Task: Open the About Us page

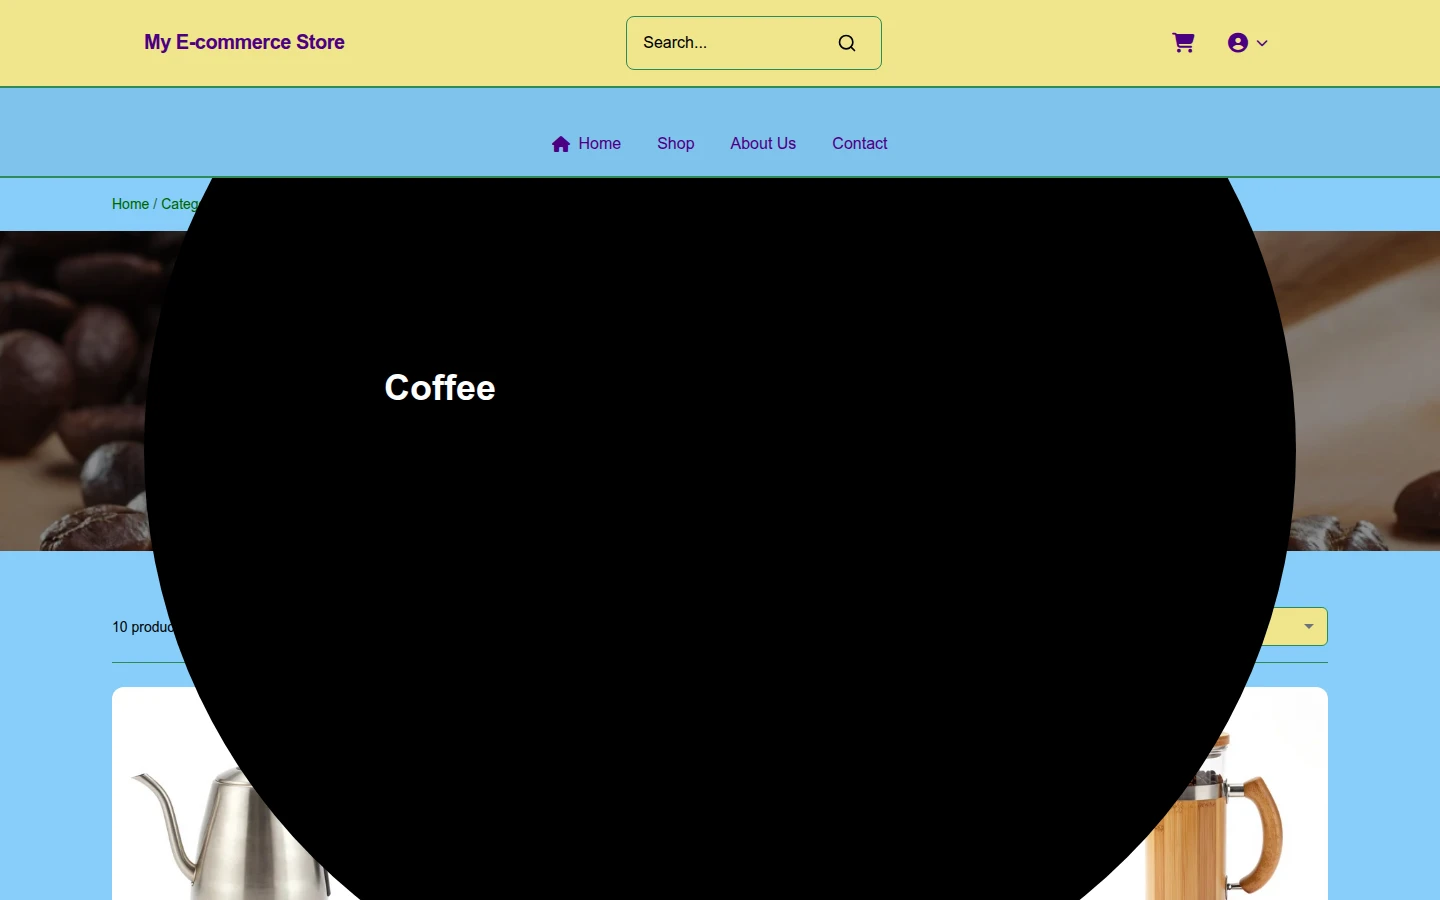Action: pyautogui.click(x=763, y=143)
